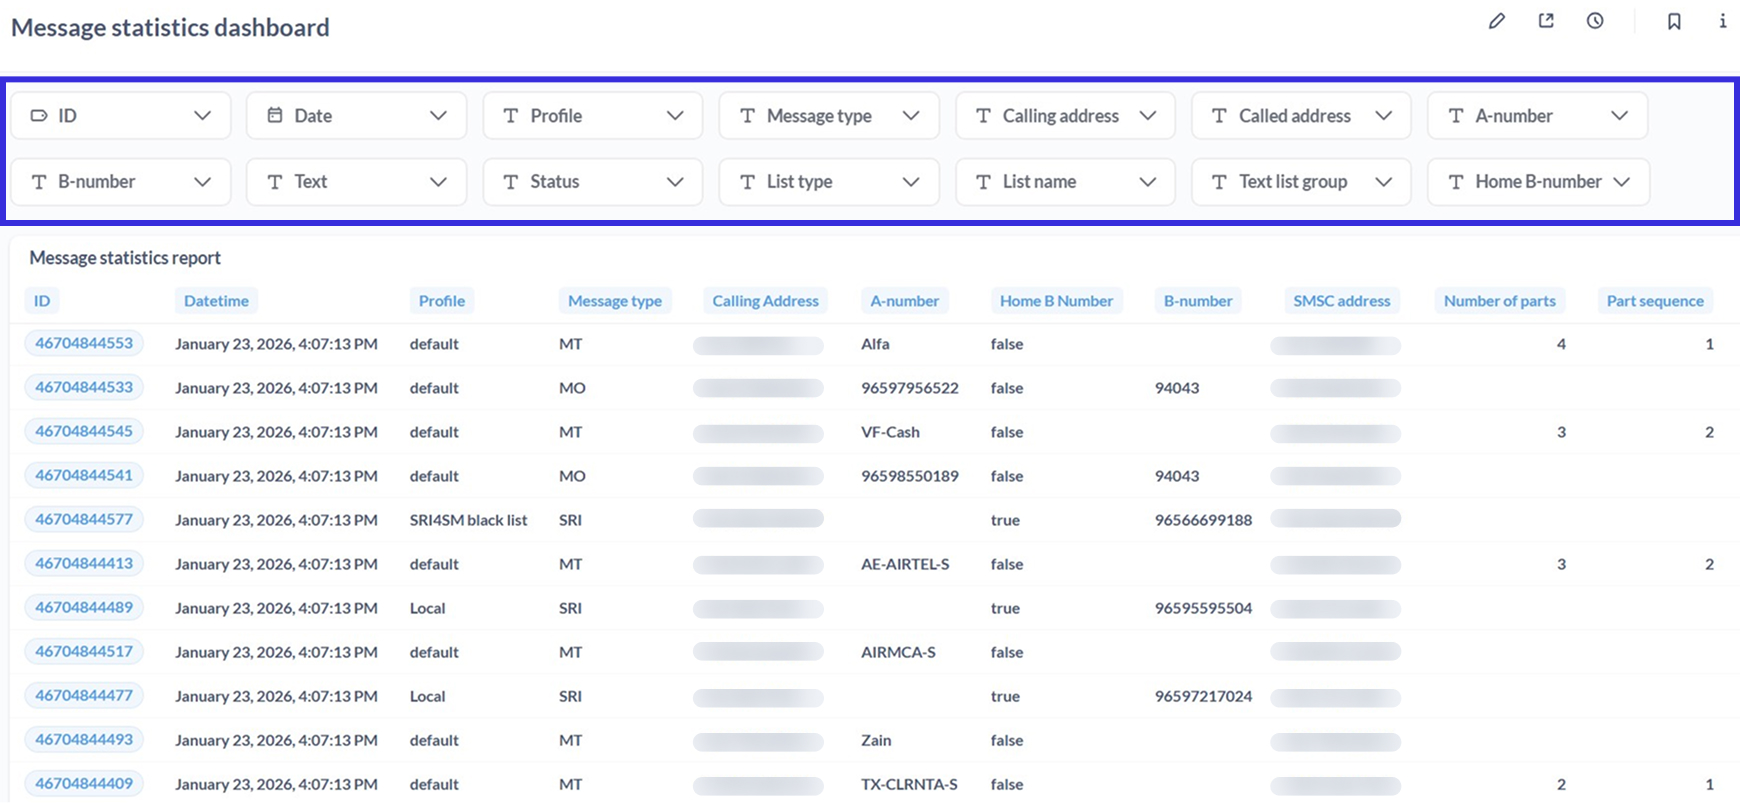Open message ID 46704844545
The width and height of the screenshot is (1740, 803).
(84, 431)
